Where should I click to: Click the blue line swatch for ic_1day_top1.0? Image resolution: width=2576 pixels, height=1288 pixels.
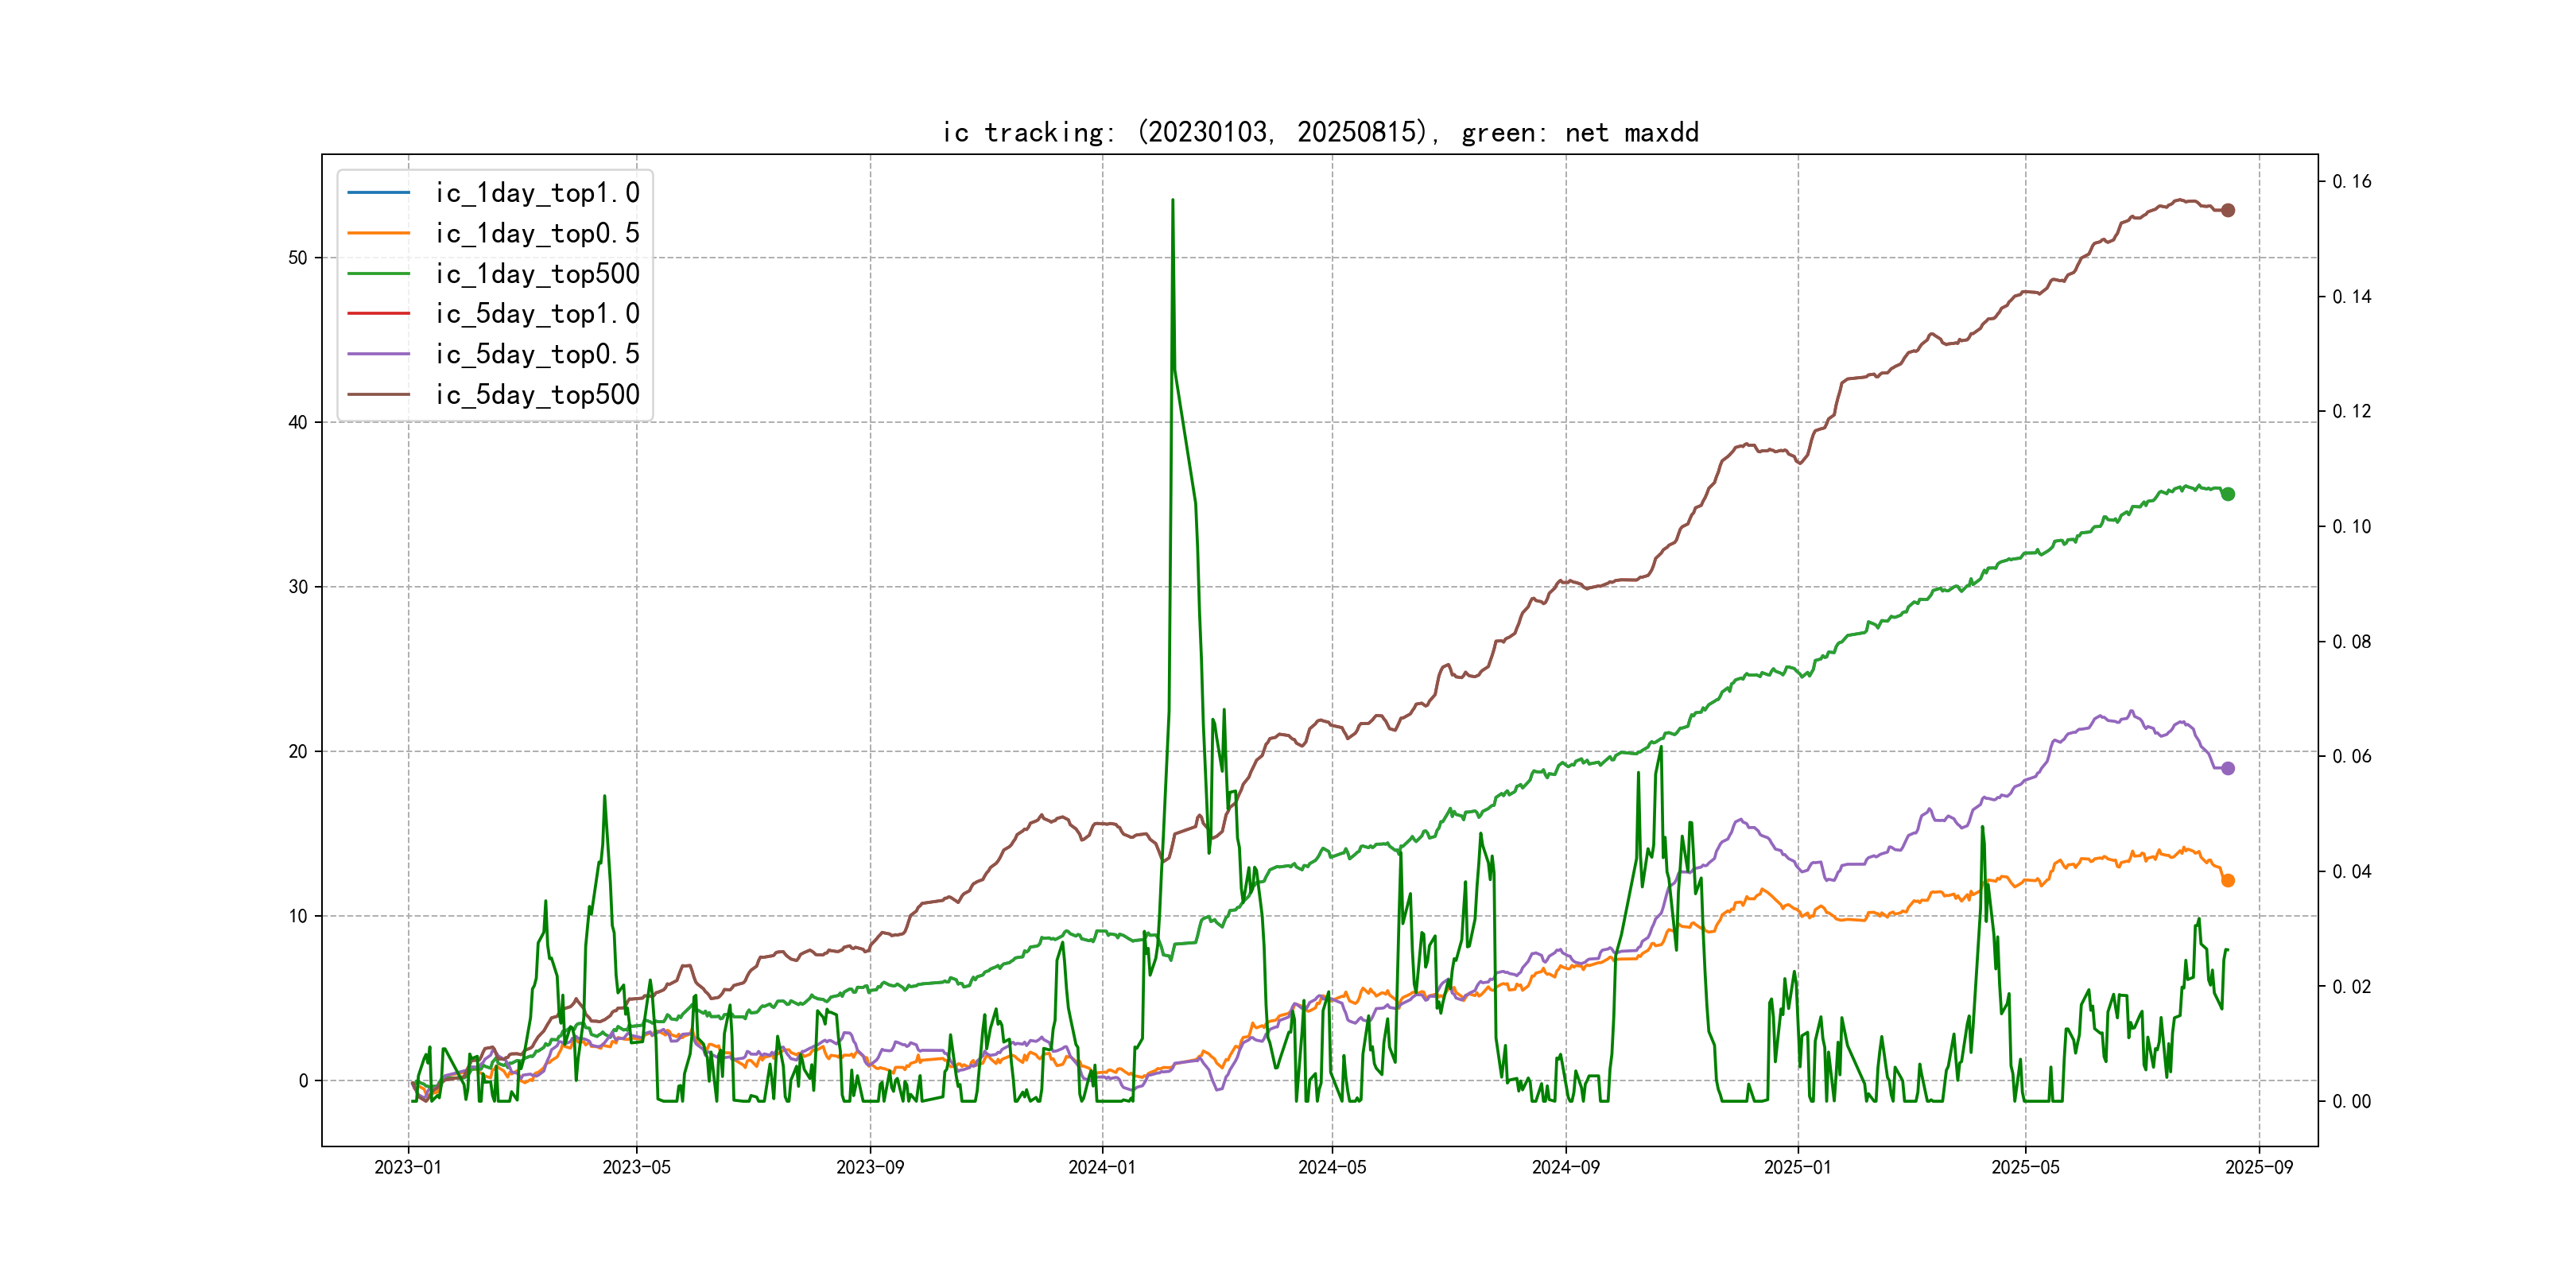click(x=378, y=192)
